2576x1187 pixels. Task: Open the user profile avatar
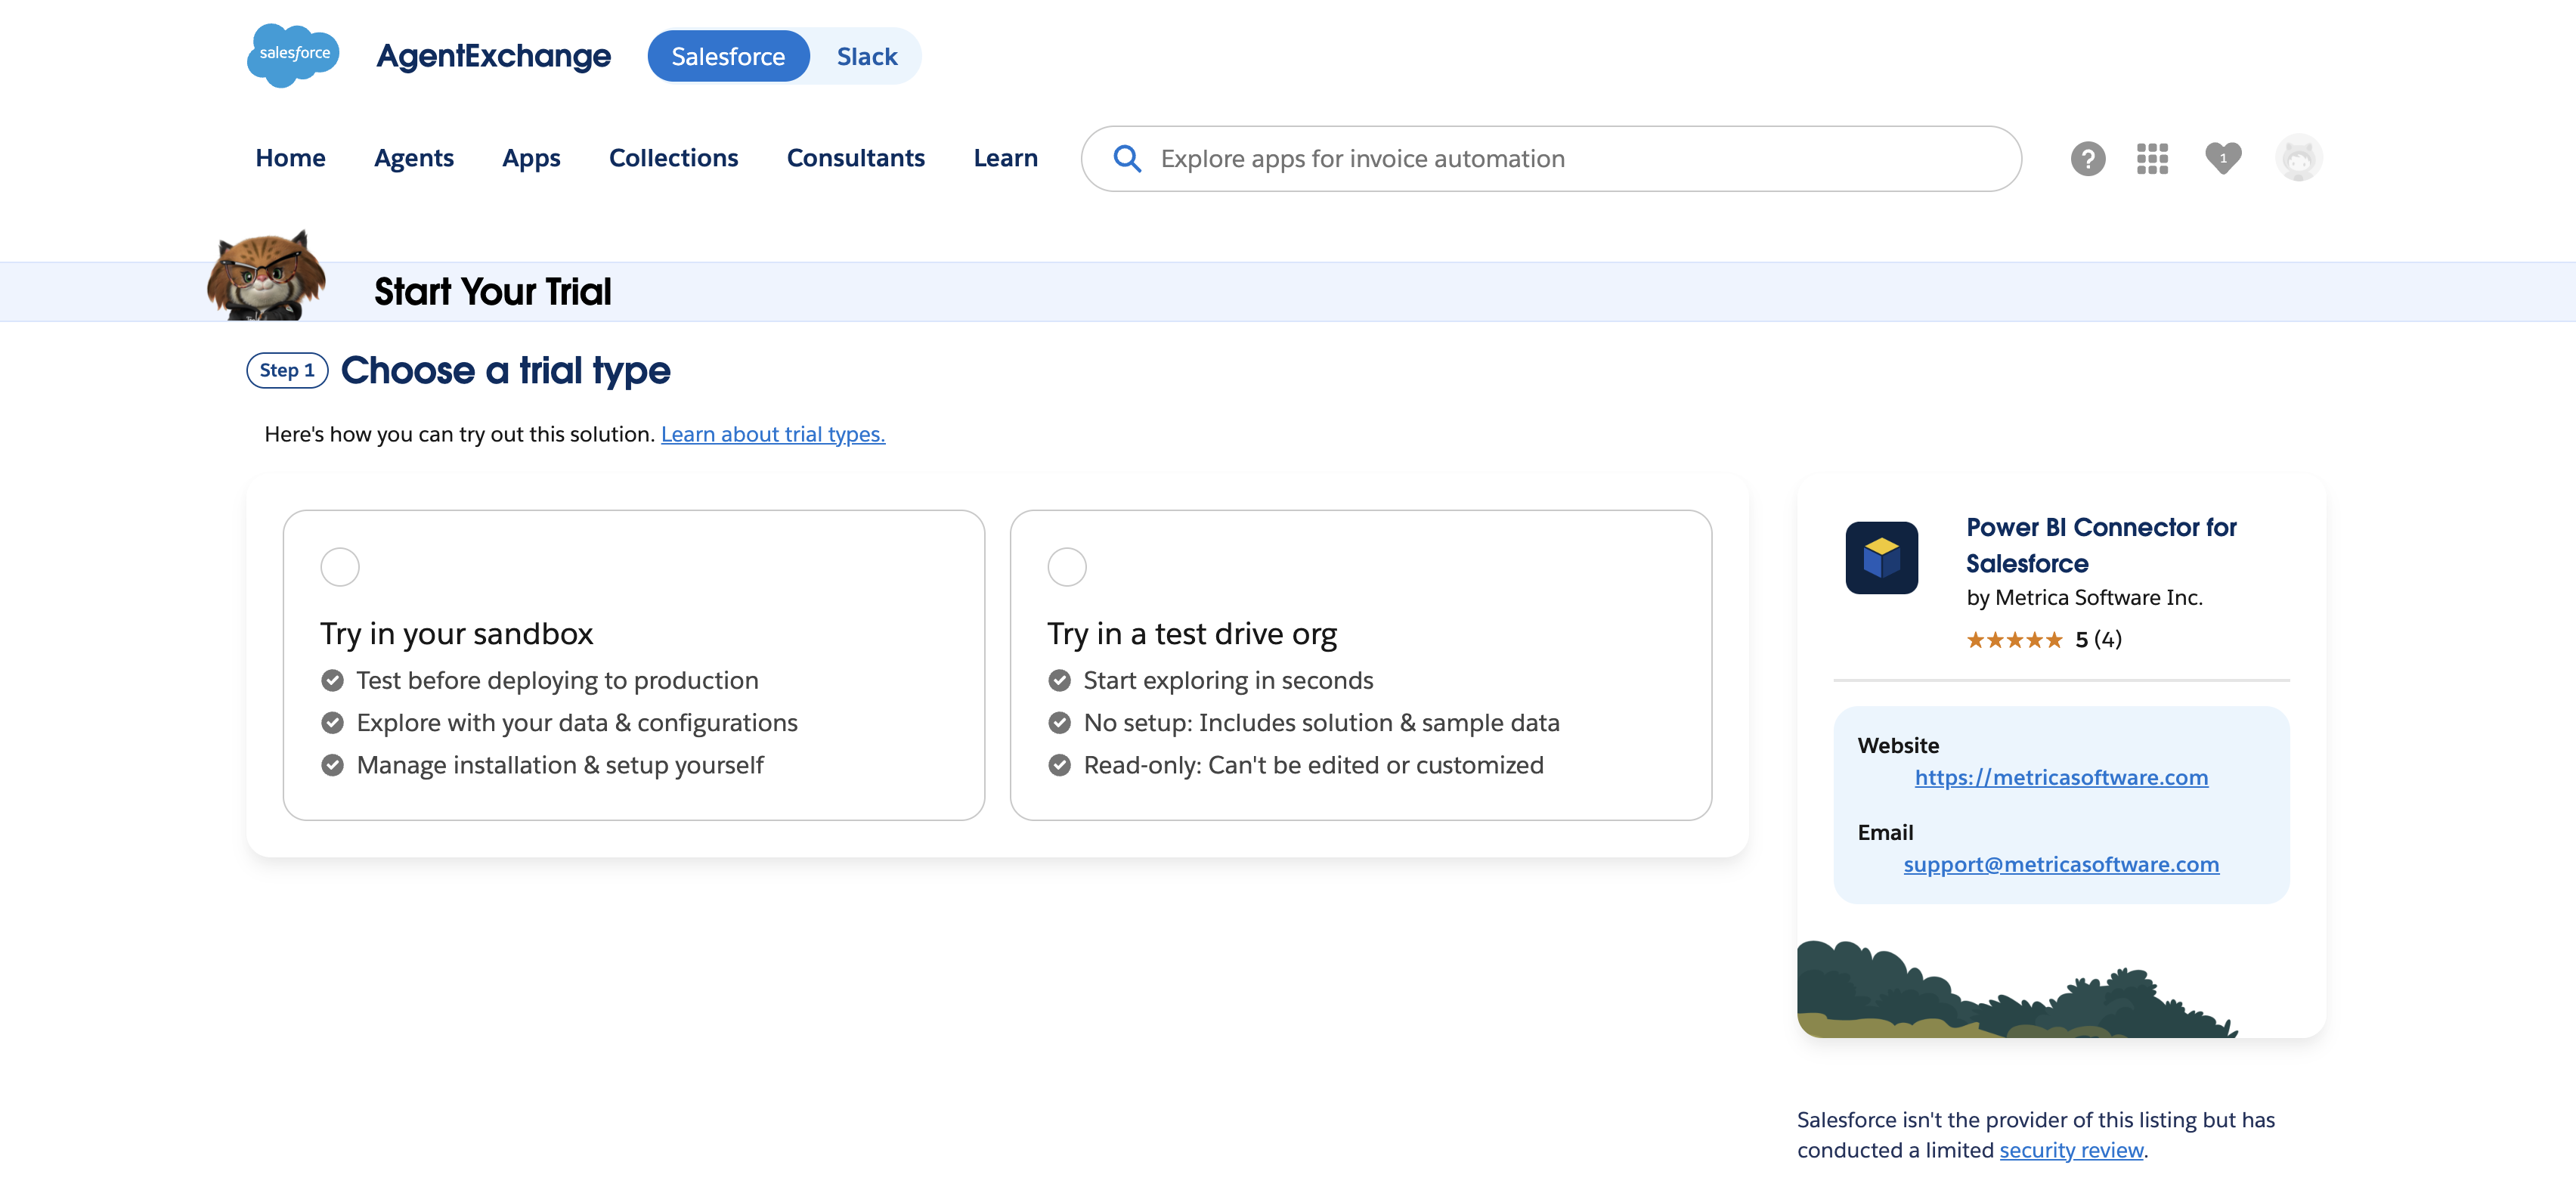click(2298, 158)
